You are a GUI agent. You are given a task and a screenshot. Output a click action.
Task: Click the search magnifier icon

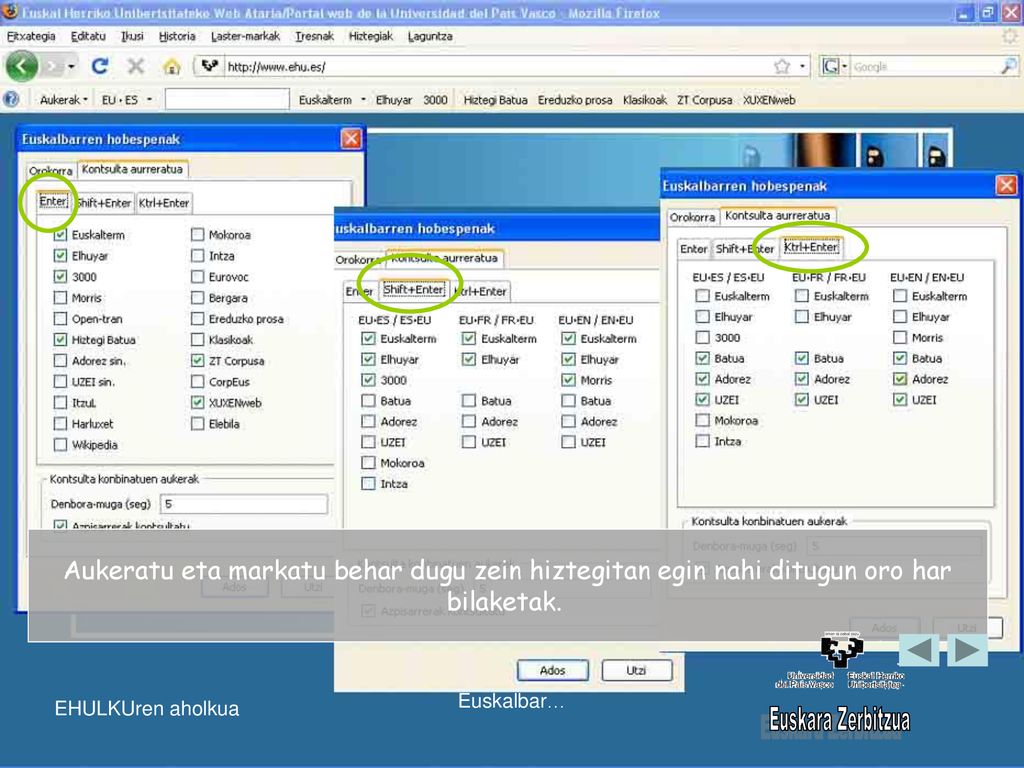pos(1008,66)
